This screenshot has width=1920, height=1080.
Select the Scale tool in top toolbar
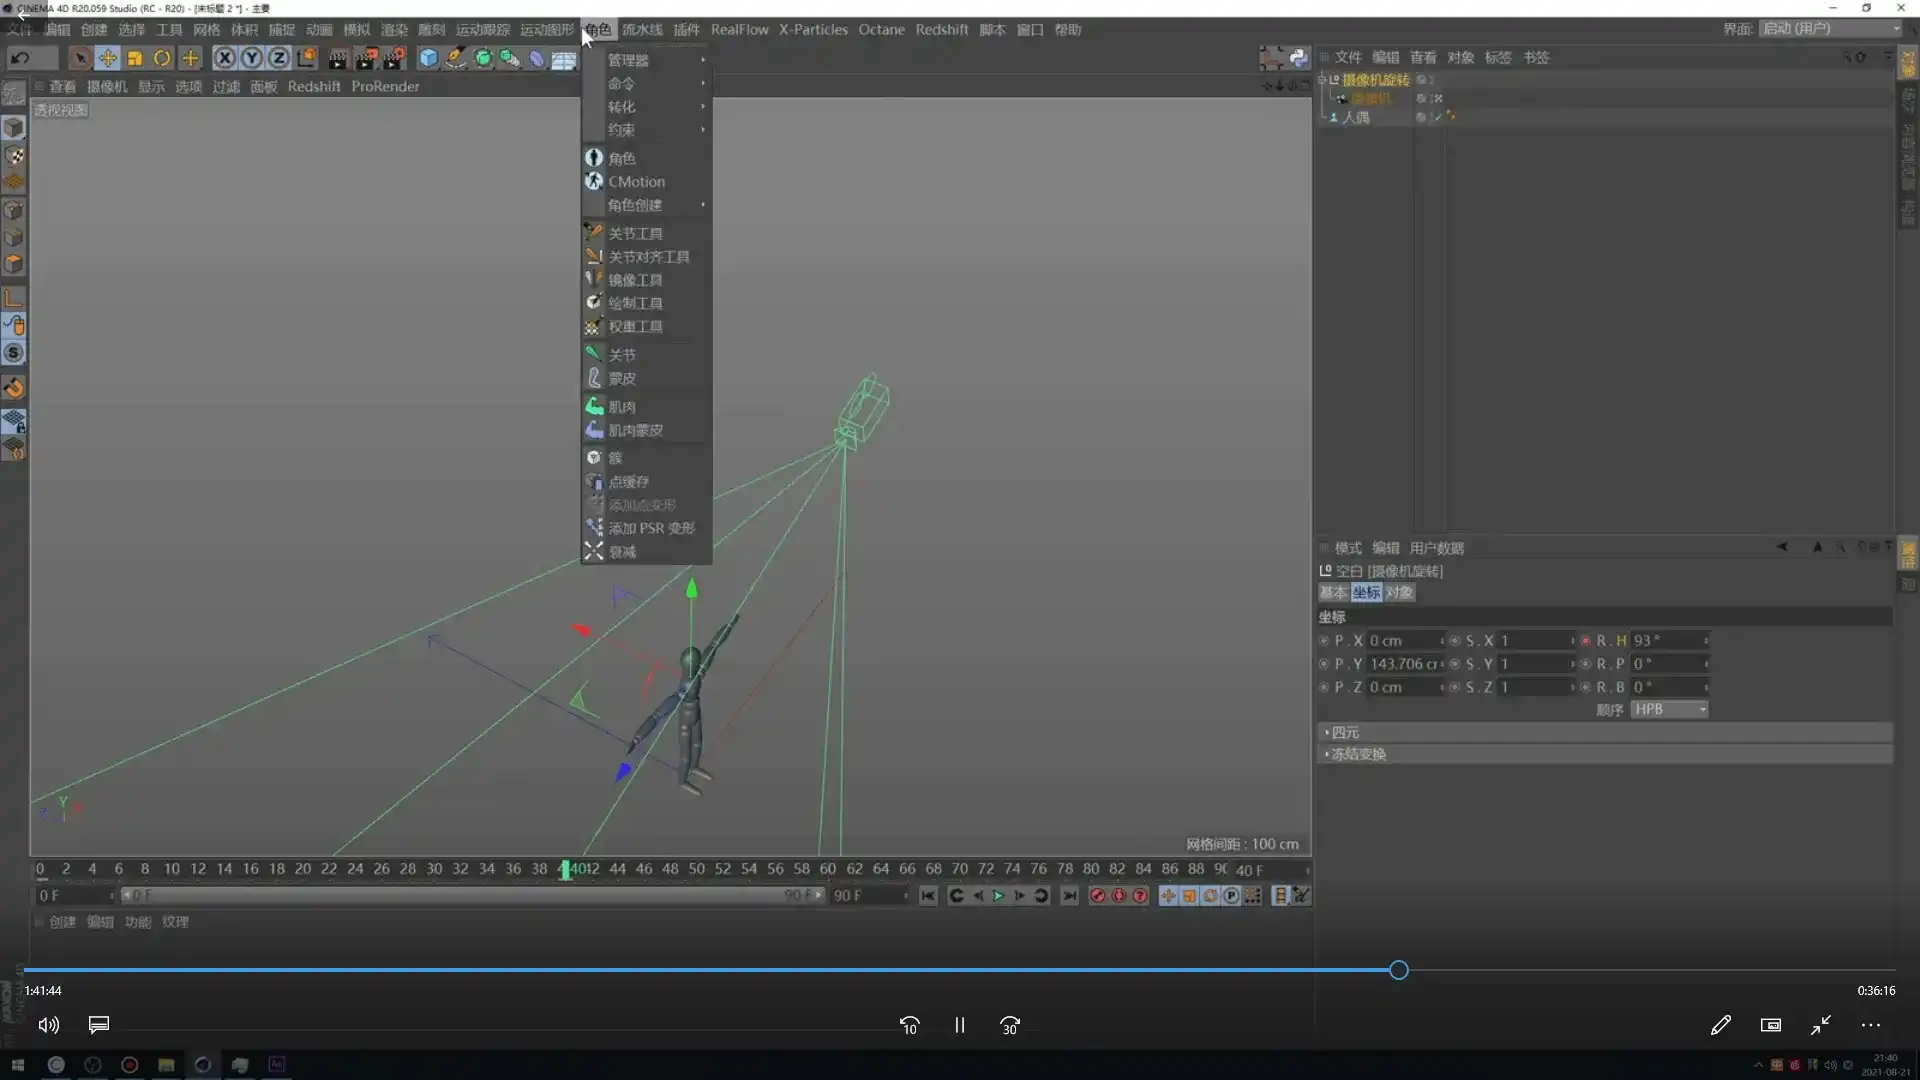click(135, 58)
